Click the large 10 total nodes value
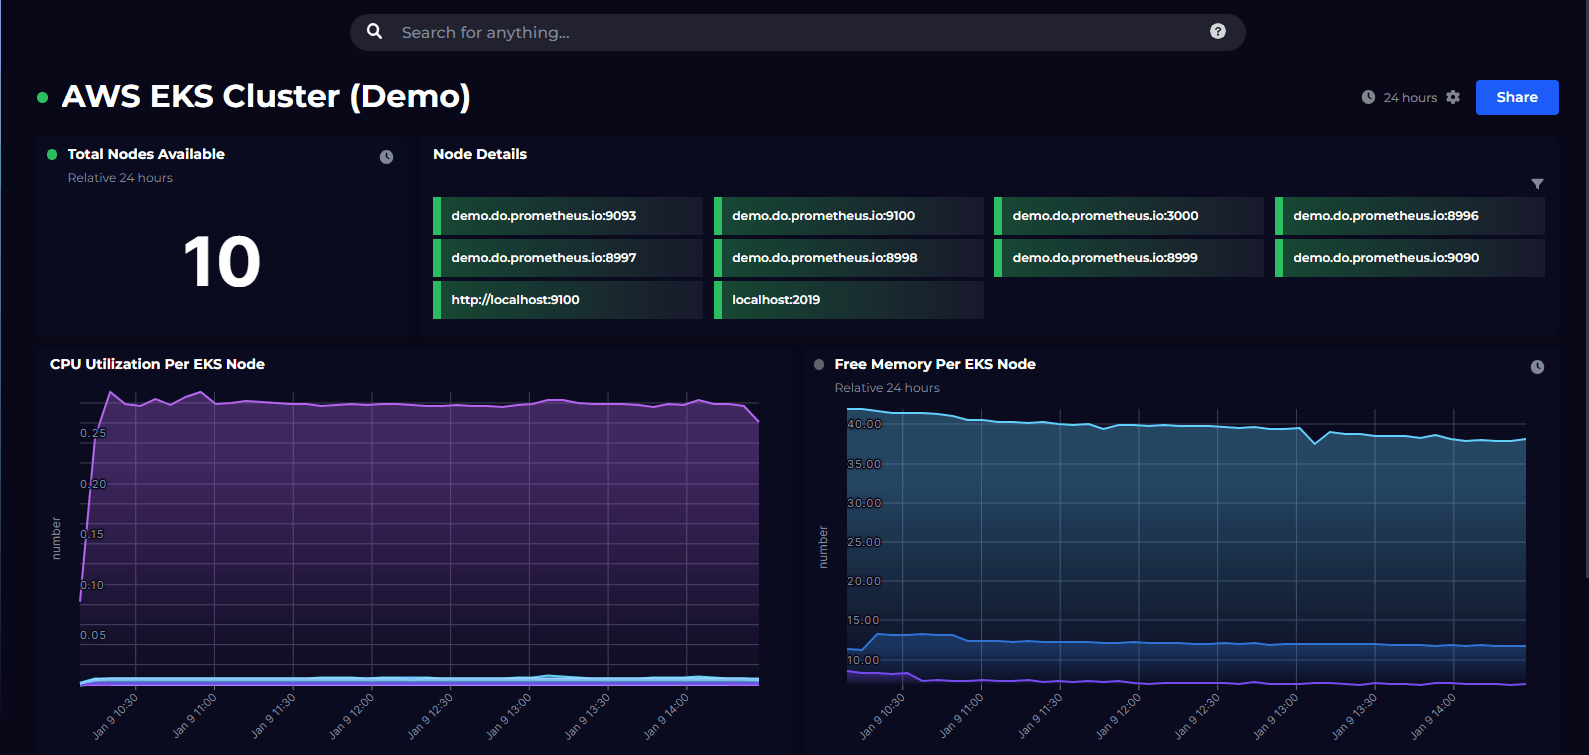 click(x=222, y=262)
